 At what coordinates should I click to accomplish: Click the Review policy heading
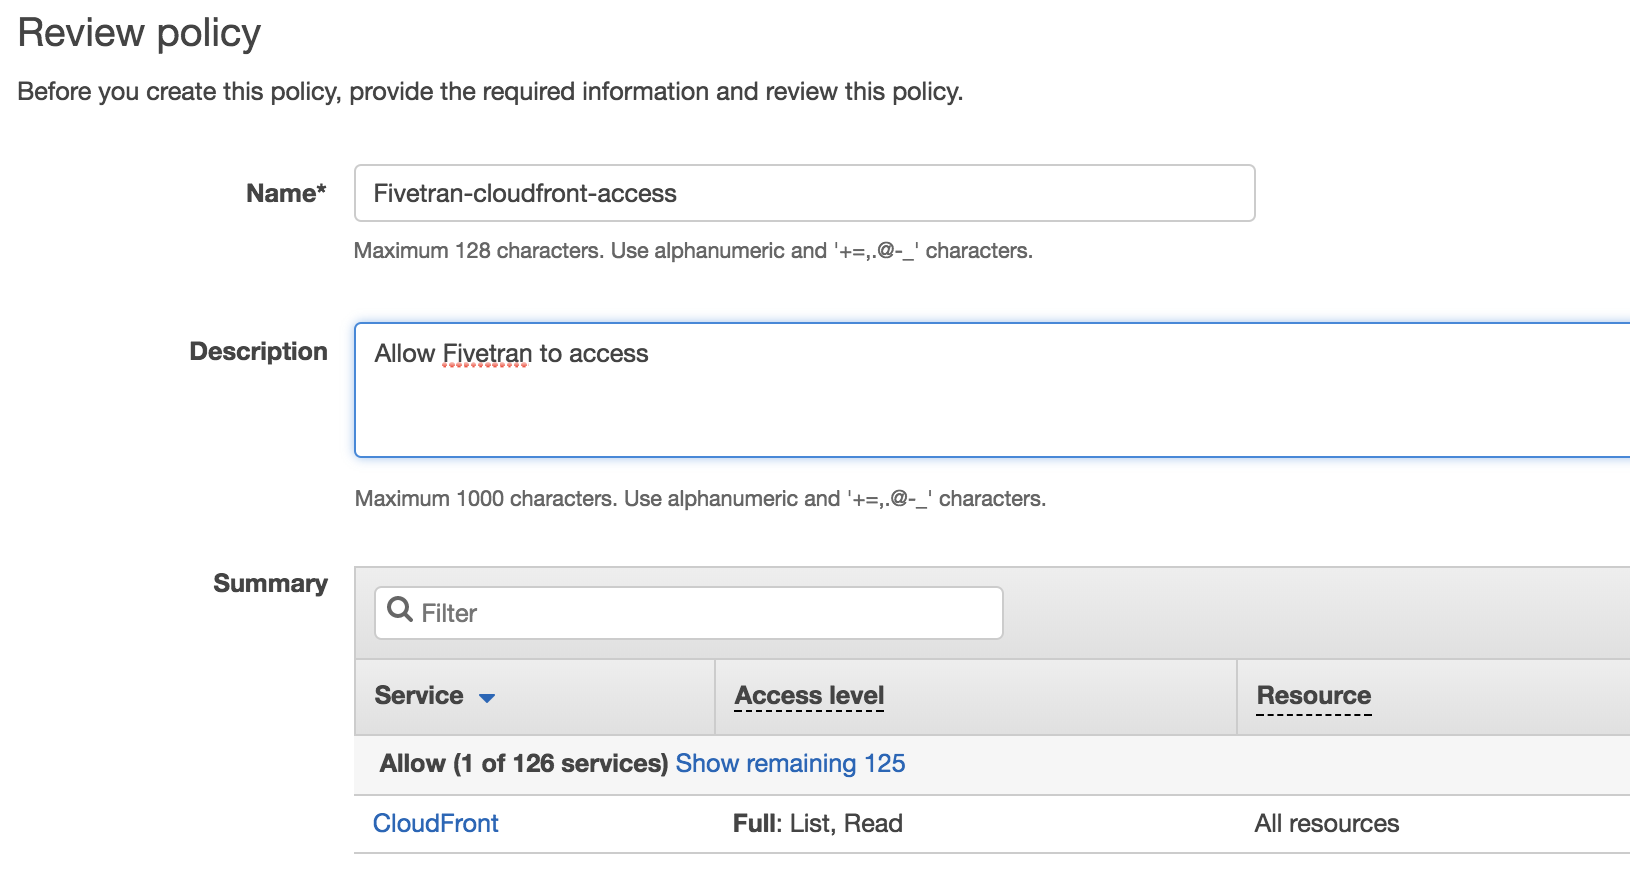click(140, 33)
